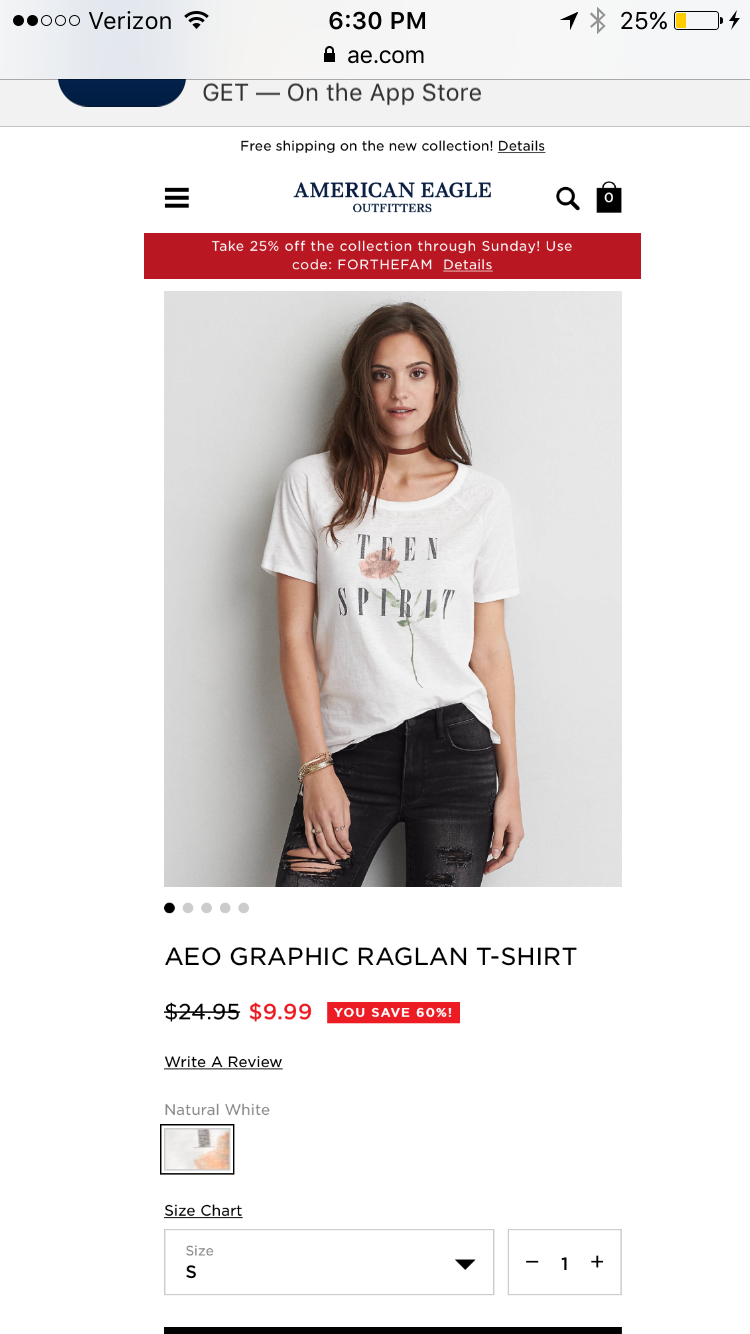750x1334 pixels.
Task: Tap the search magnifier icon
Action: click(x=568, y=198)
